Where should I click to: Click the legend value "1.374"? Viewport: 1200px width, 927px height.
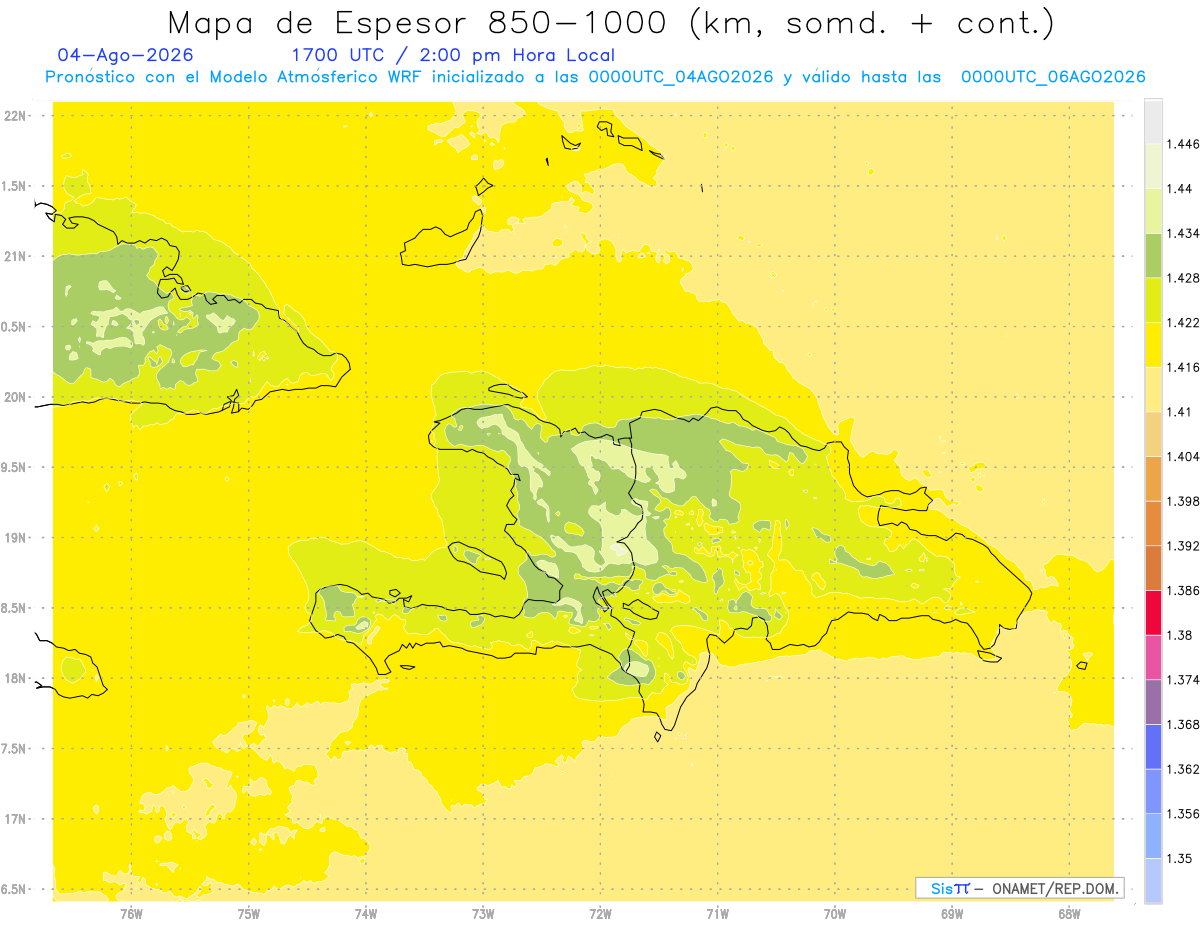(x=1185, y=680)
